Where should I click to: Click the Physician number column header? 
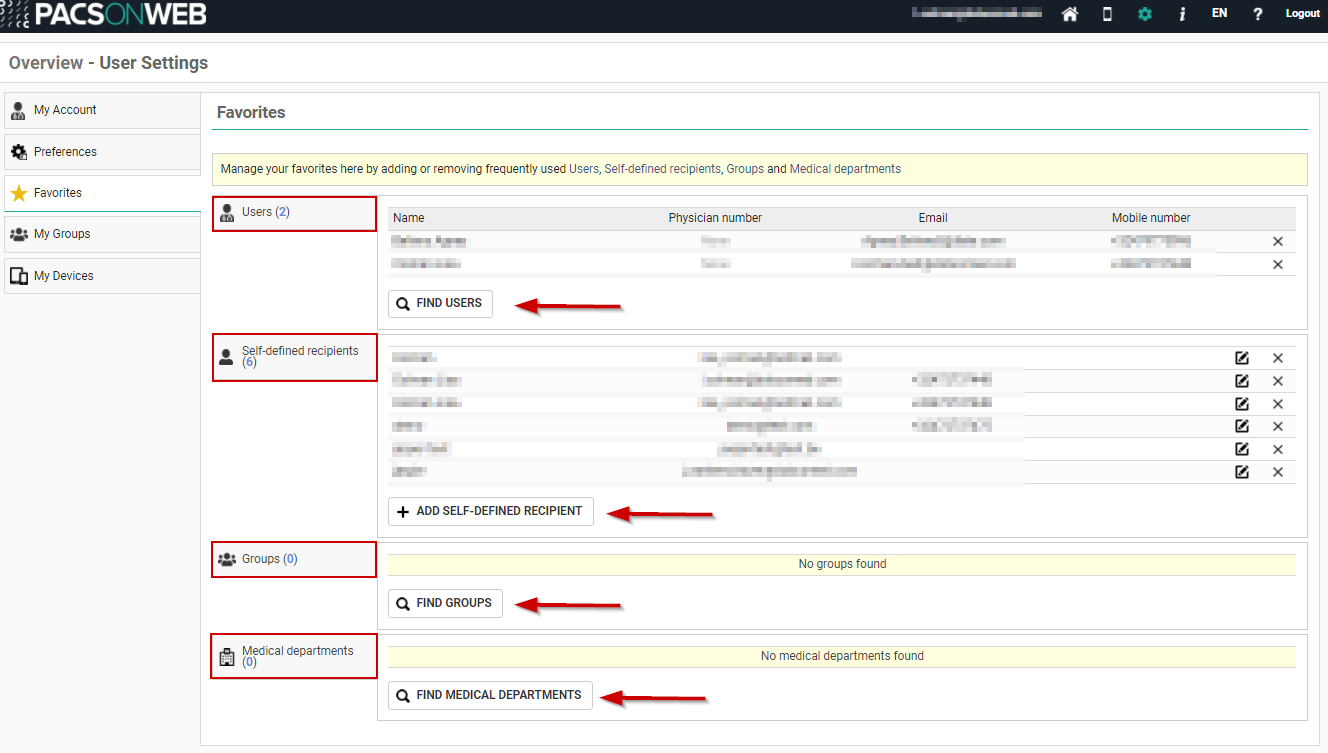pyautogui.click(x=715, y=218)
